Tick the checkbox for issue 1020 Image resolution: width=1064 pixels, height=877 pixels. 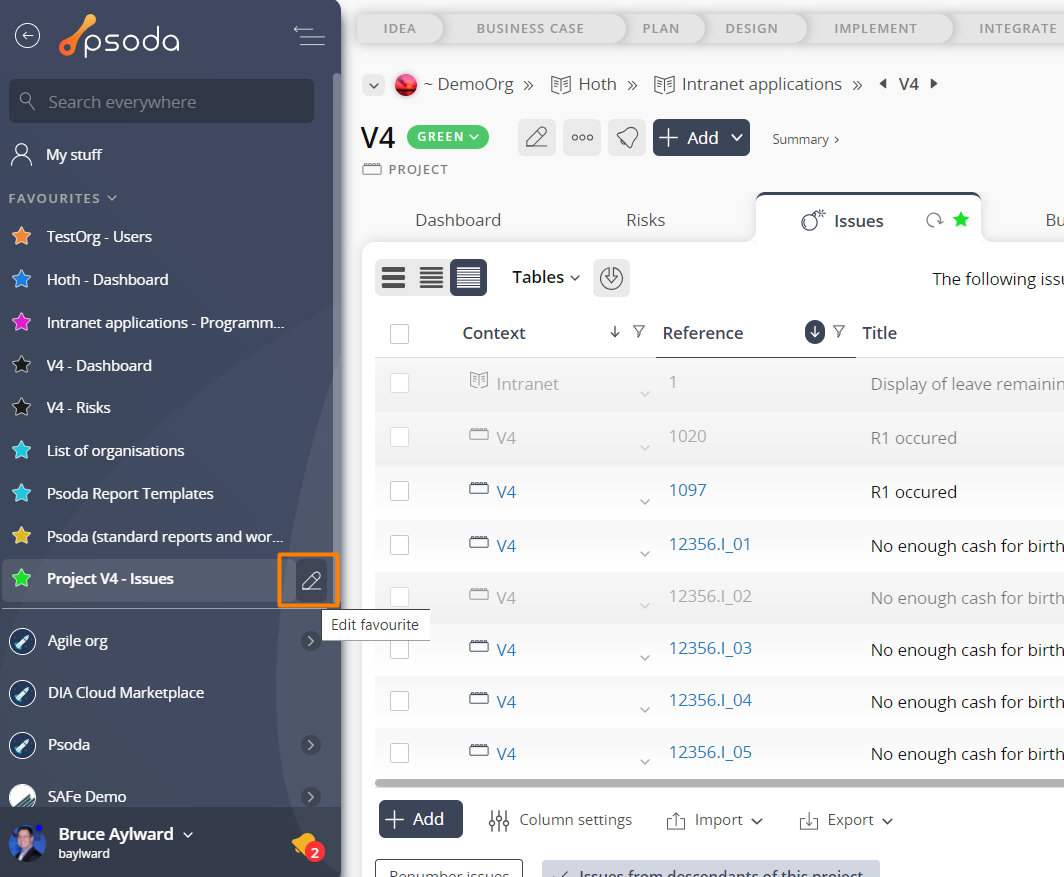(x=400, y=436)
